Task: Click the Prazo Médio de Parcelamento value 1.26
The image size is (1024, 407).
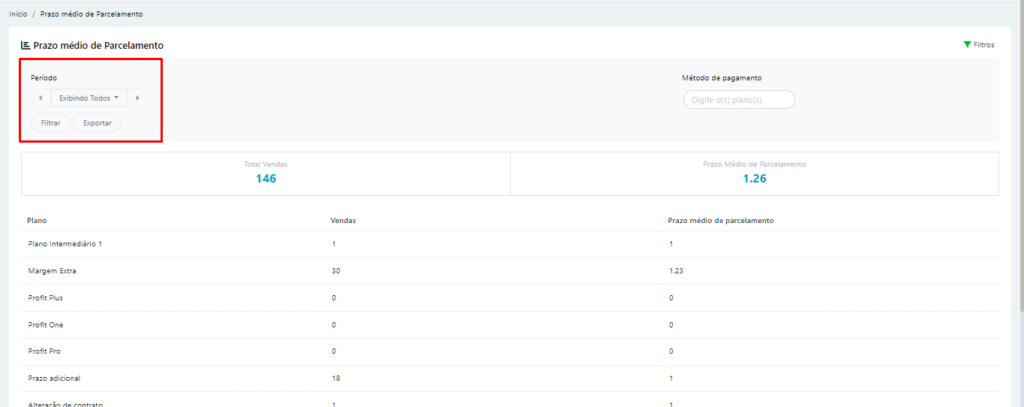Action: click(x=753, y=179)
